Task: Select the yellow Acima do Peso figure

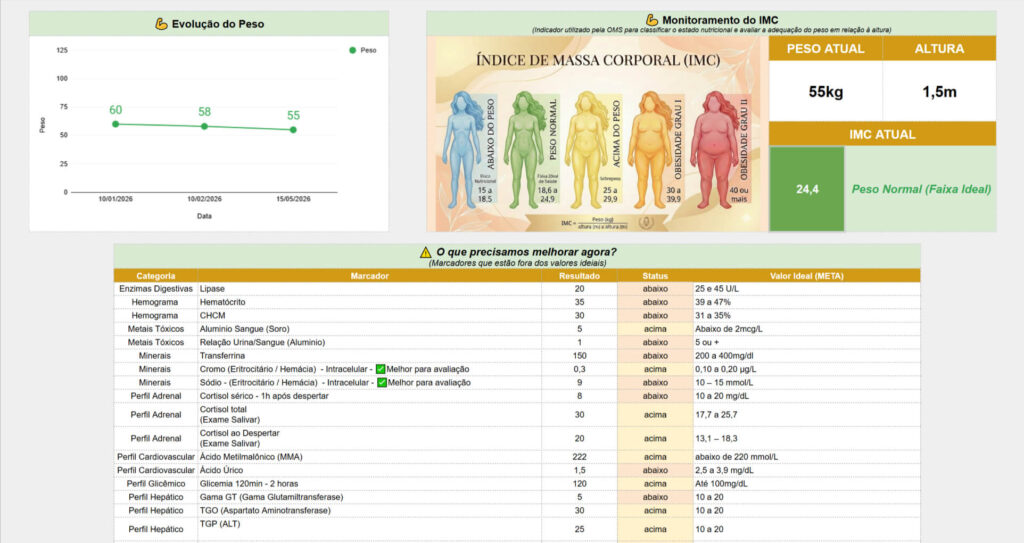Action: click(588, 149)
